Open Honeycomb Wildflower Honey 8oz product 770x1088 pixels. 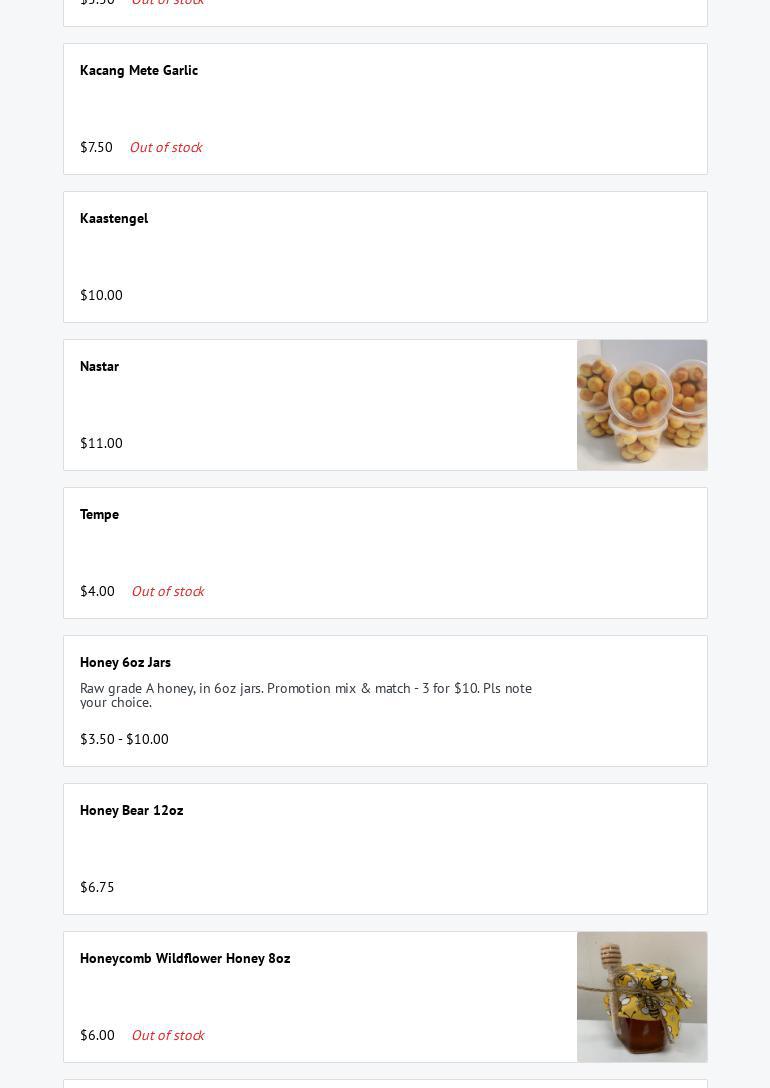(x=185, y=958)
